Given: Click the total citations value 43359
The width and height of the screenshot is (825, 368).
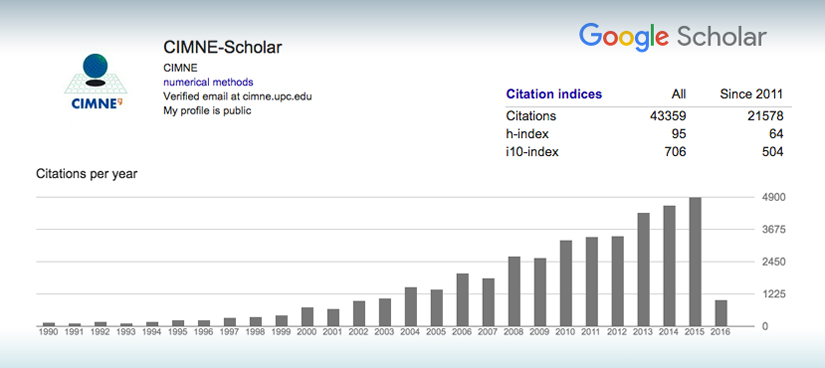Looking at the screenshot, I should [668, 116].
